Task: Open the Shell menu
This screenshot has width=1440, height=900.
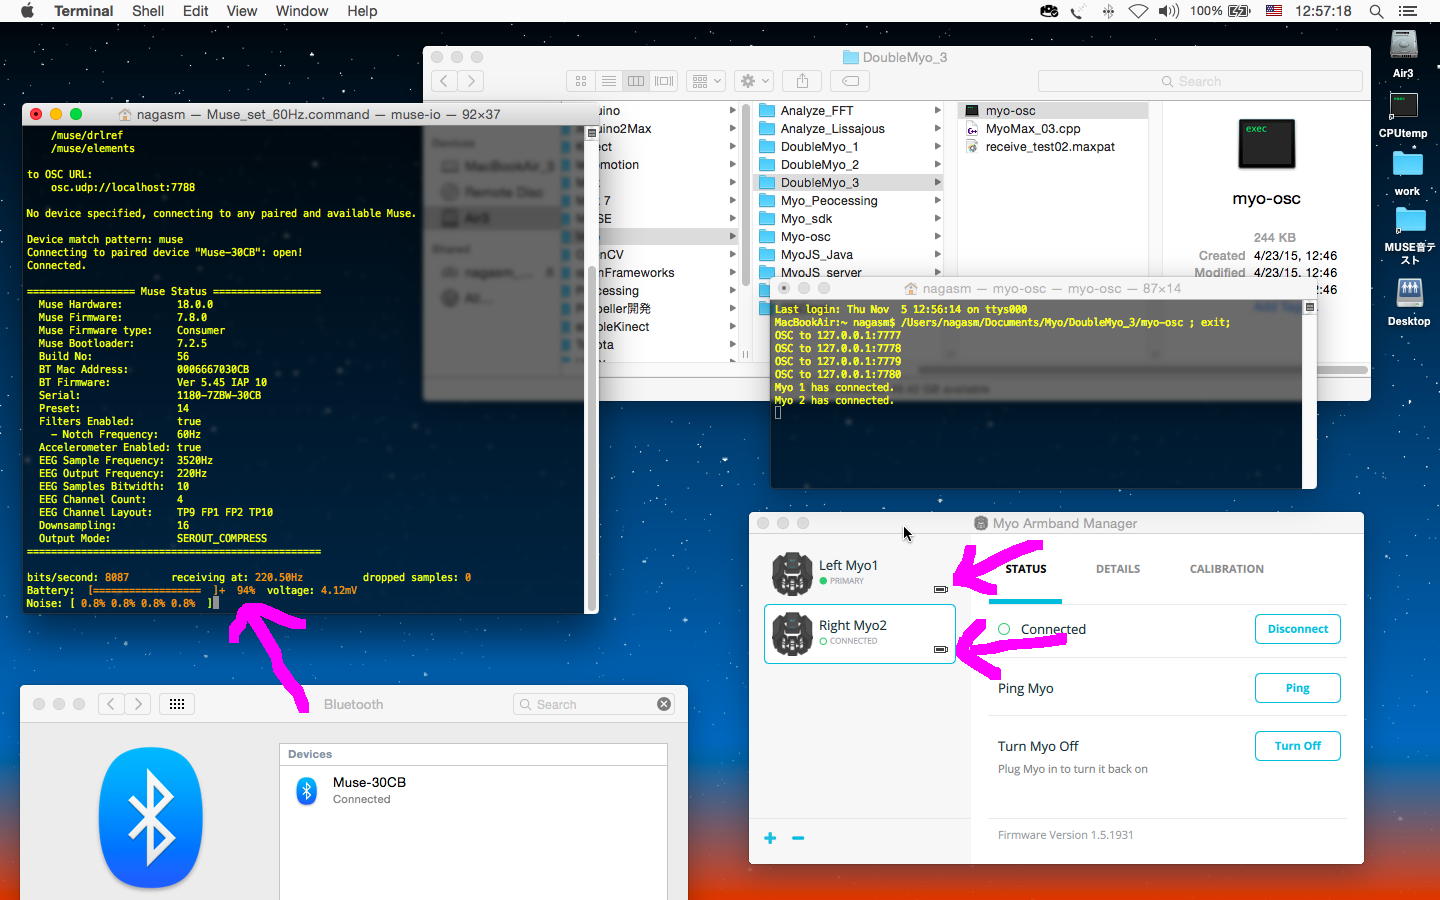Action: [x=148, y=11]
